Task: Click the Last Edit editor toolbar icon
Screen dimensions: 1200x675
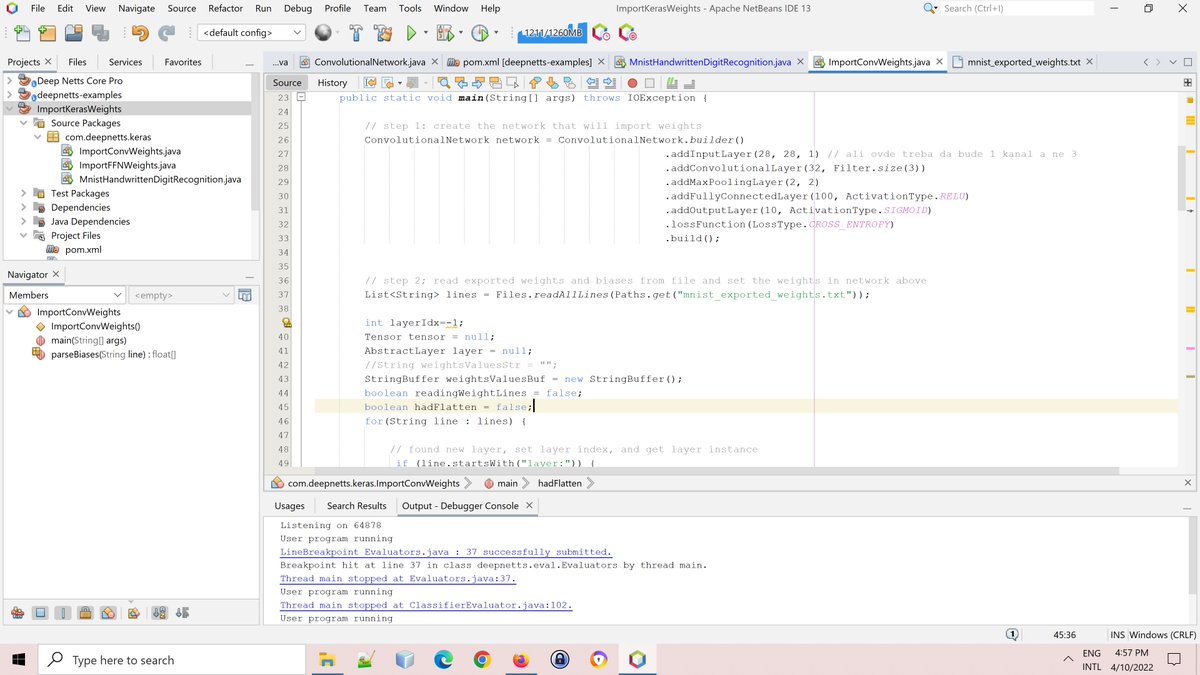Action: point(370,83)
